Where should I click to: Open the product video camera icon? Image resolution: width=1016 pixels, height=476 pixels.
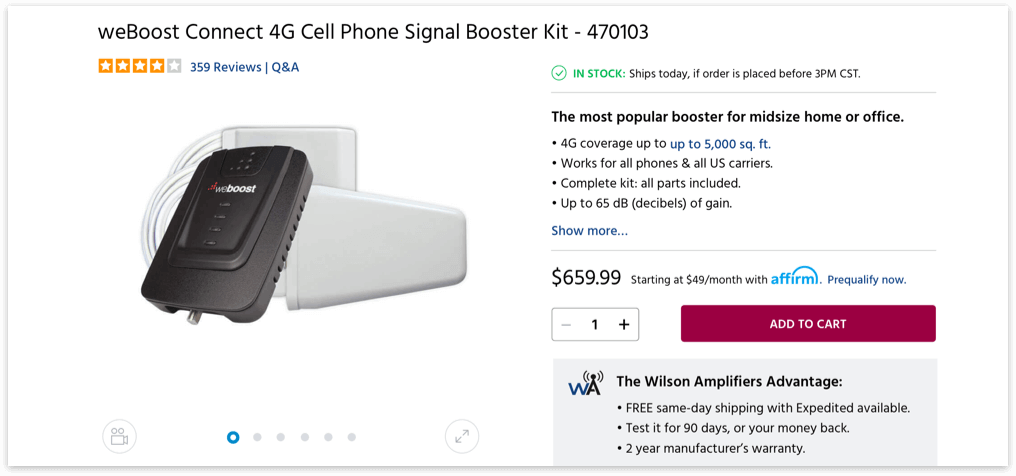pos(119,436)
